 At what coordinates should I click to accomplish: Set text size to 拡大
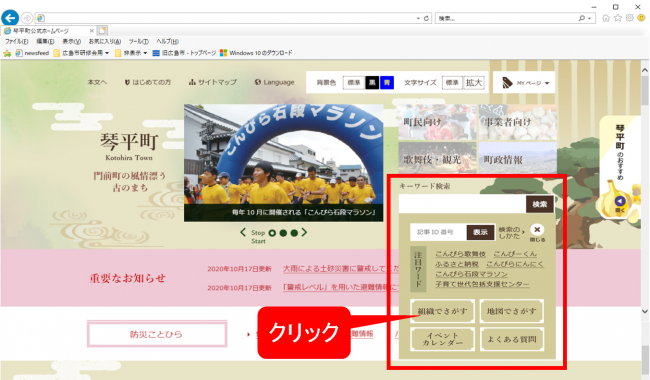click(474, 83)
